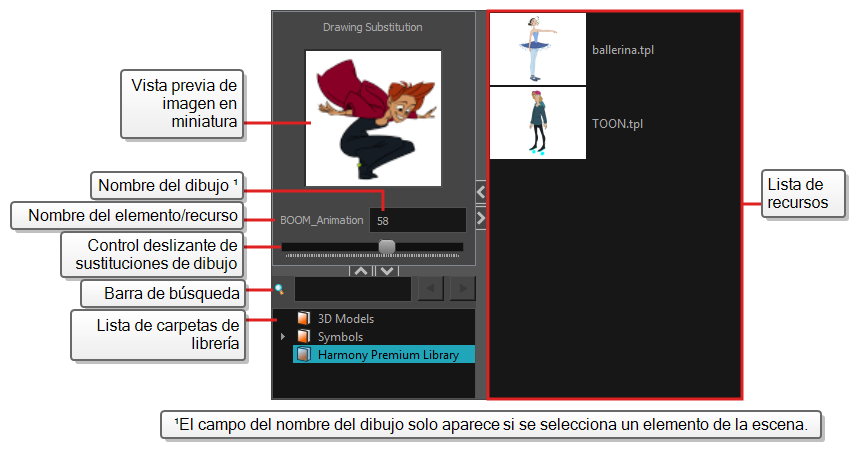This screenshot has height=454, width=861.
Task: Click the BOOM_Animation element name
Action: click(x=322, y=220)
